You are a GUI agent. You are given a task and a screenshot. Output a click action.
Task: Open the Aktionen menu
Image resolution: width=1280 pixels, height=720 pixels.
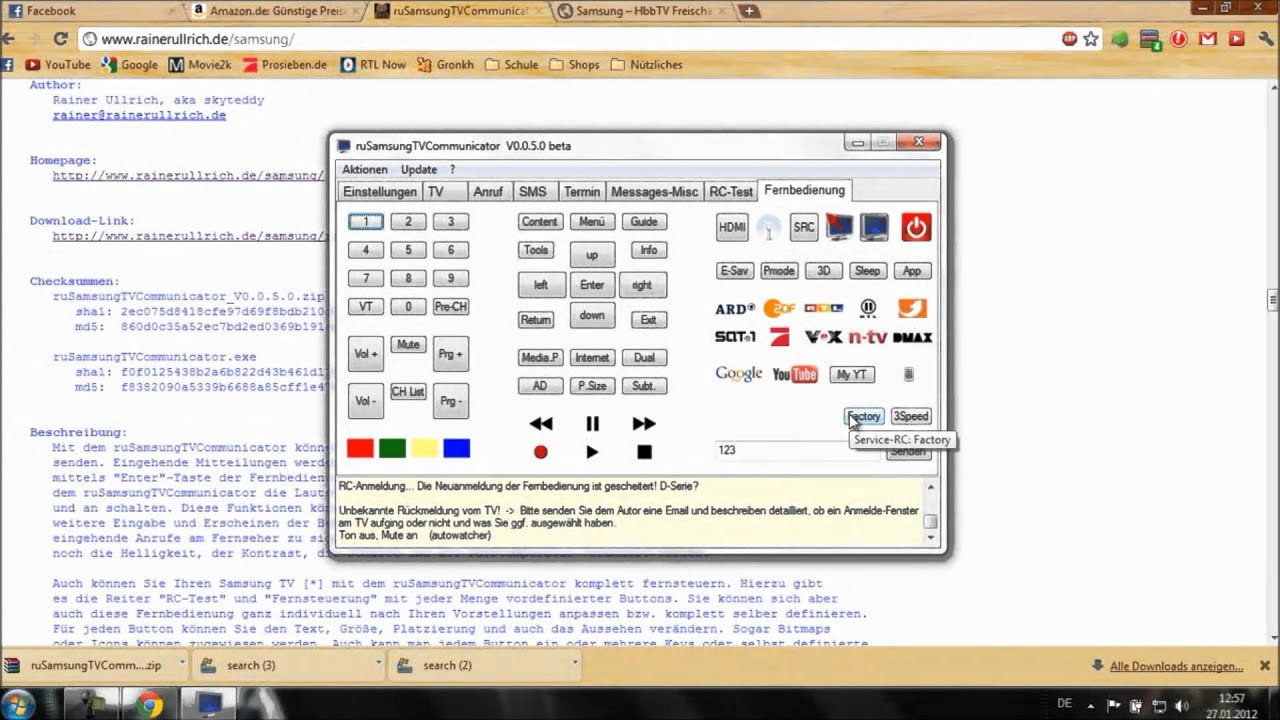(365, 170)
